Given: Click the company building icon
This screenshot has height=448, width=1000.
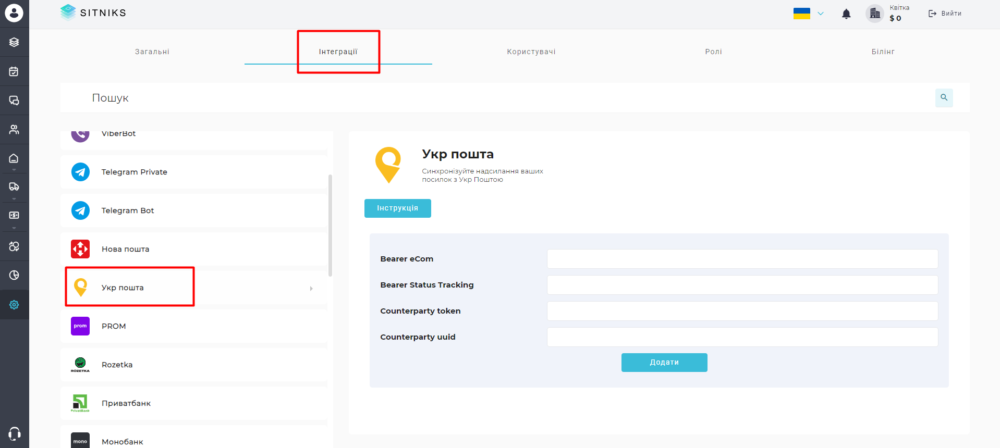Looking at the screenshot, I should tap(874, 13).
